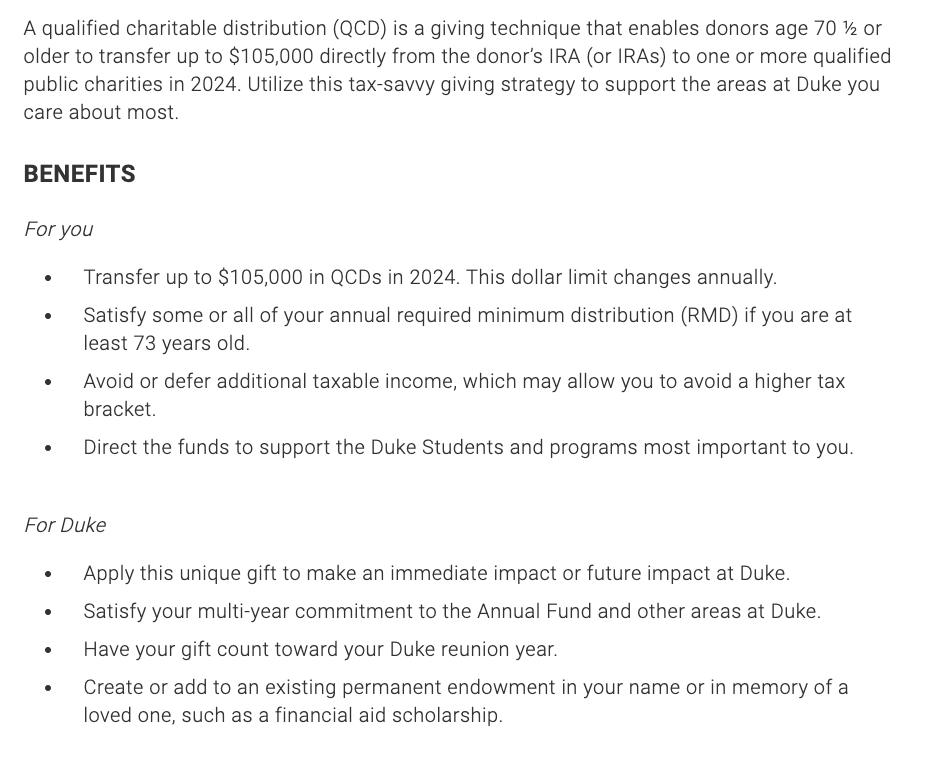Click the "For you" italic subheading
This screenshot has height=765, width=926.
tap(59, 229)
